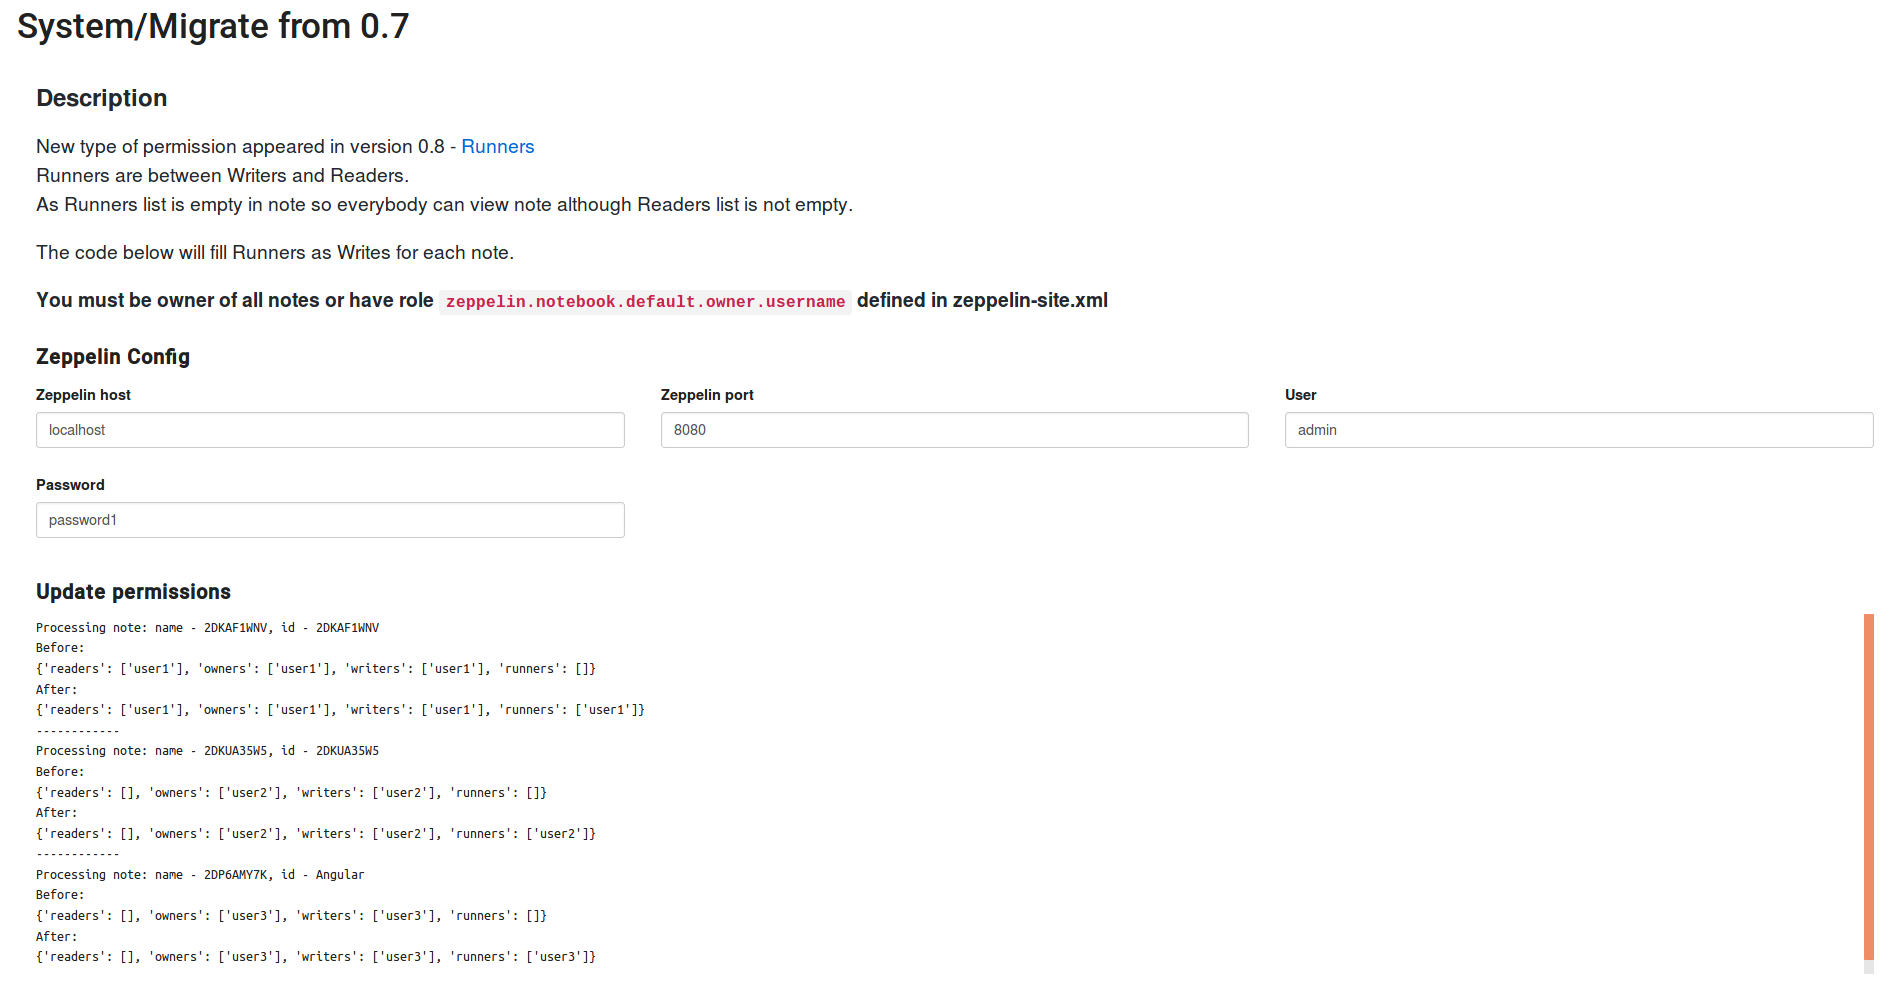Click the User label

coord(1300,395)
